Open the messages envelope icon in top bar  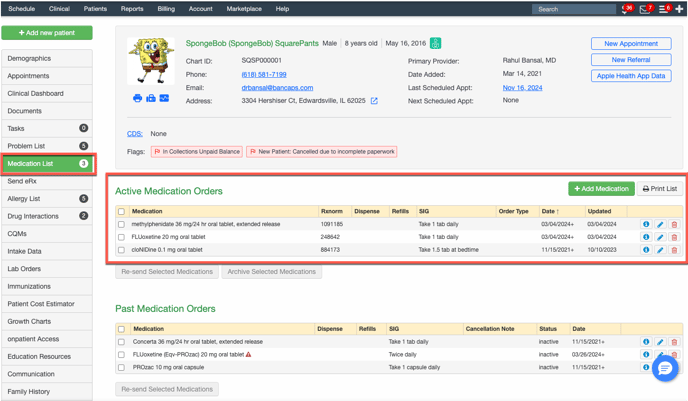644,9
